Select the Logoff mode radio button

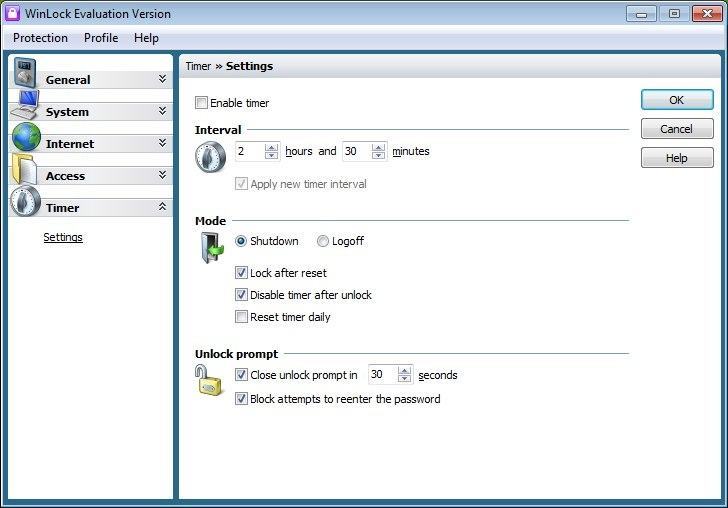[323, 241]
